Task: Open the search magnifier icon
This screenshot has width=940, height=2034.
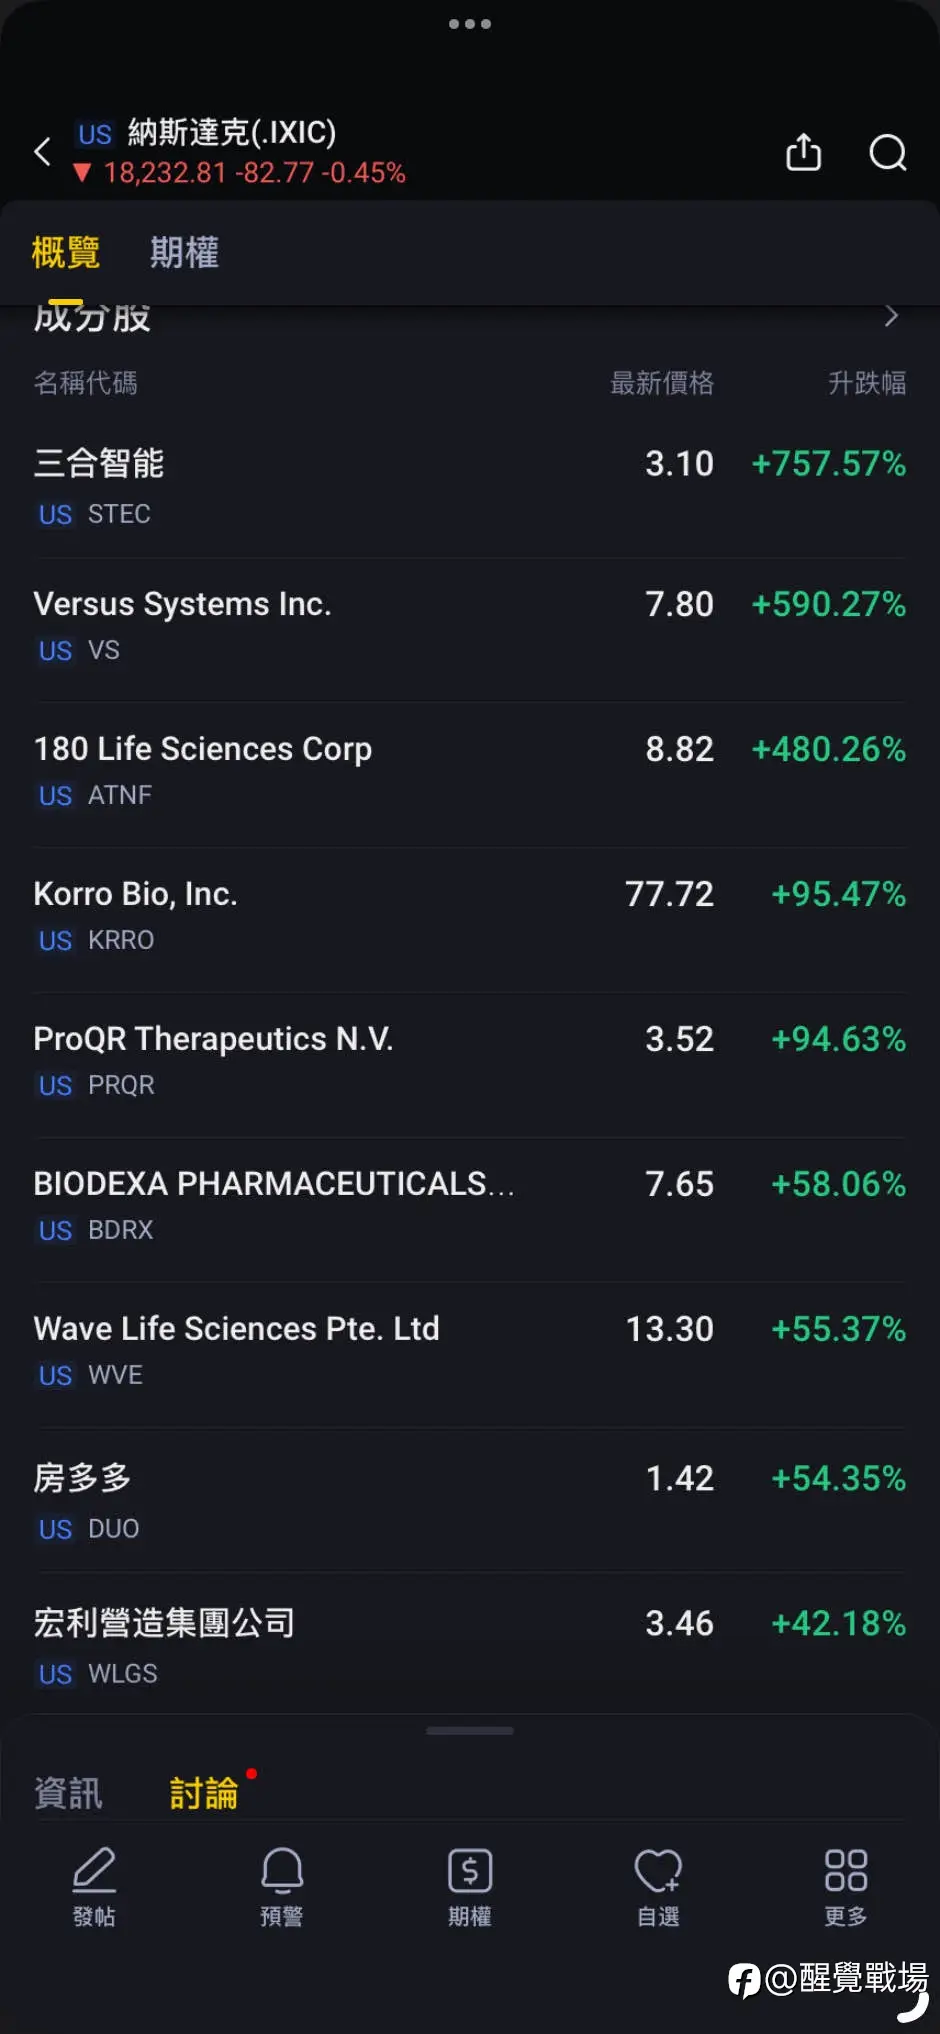Action: click(887, 152)
